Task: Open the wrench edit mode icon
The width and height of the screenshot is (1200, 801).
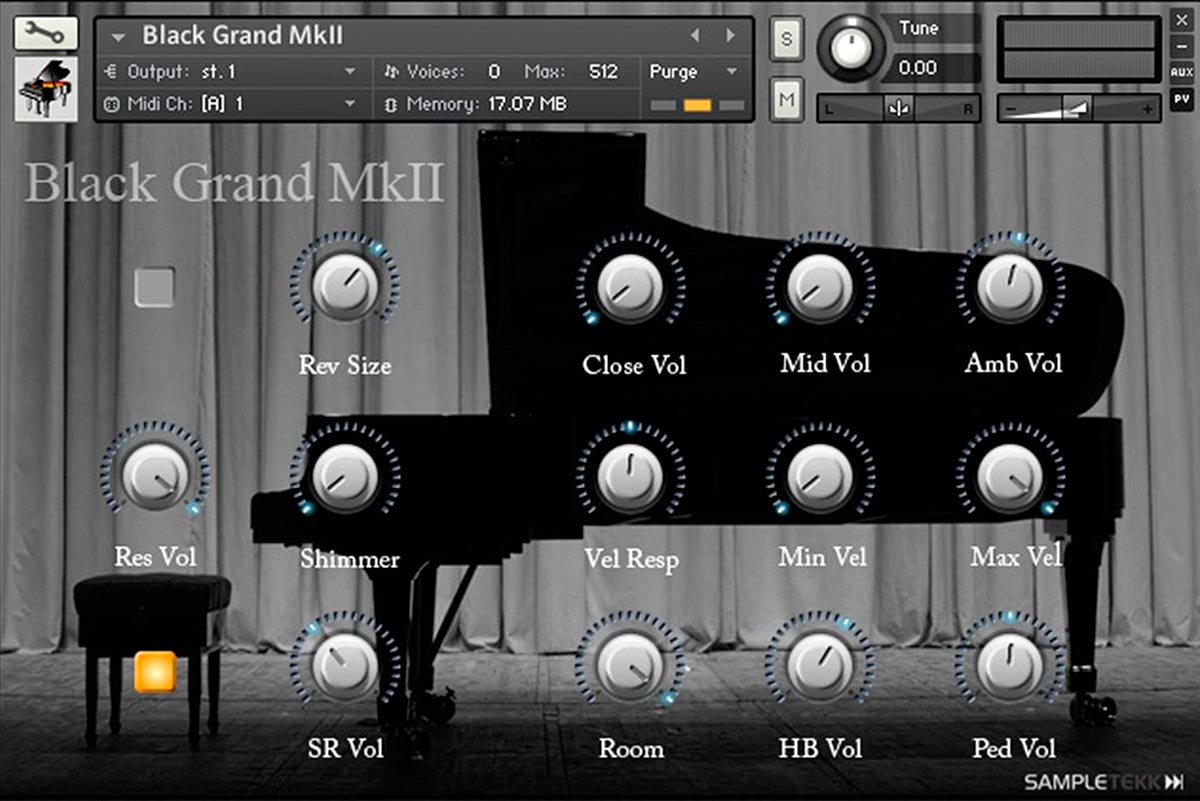Action: [x=46, y=33]
